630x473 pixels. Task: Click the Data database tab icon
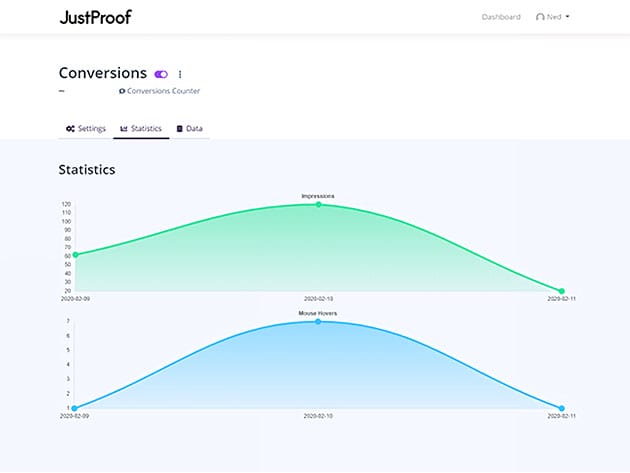tap(180, 129)
